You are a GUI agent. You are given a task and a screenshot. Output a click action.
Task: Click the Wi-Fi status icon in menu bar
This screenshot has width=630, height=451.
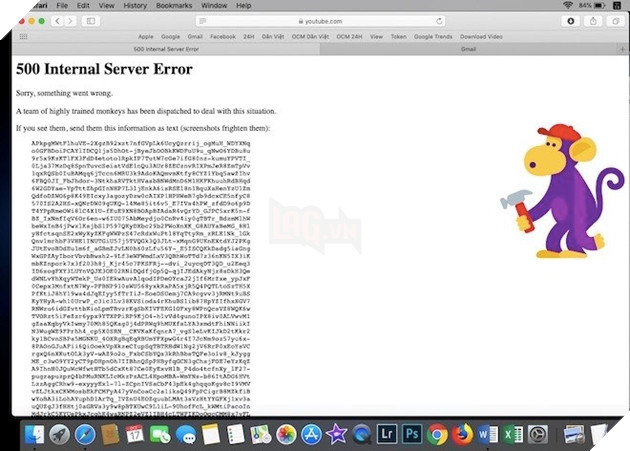tap(568, 5)
